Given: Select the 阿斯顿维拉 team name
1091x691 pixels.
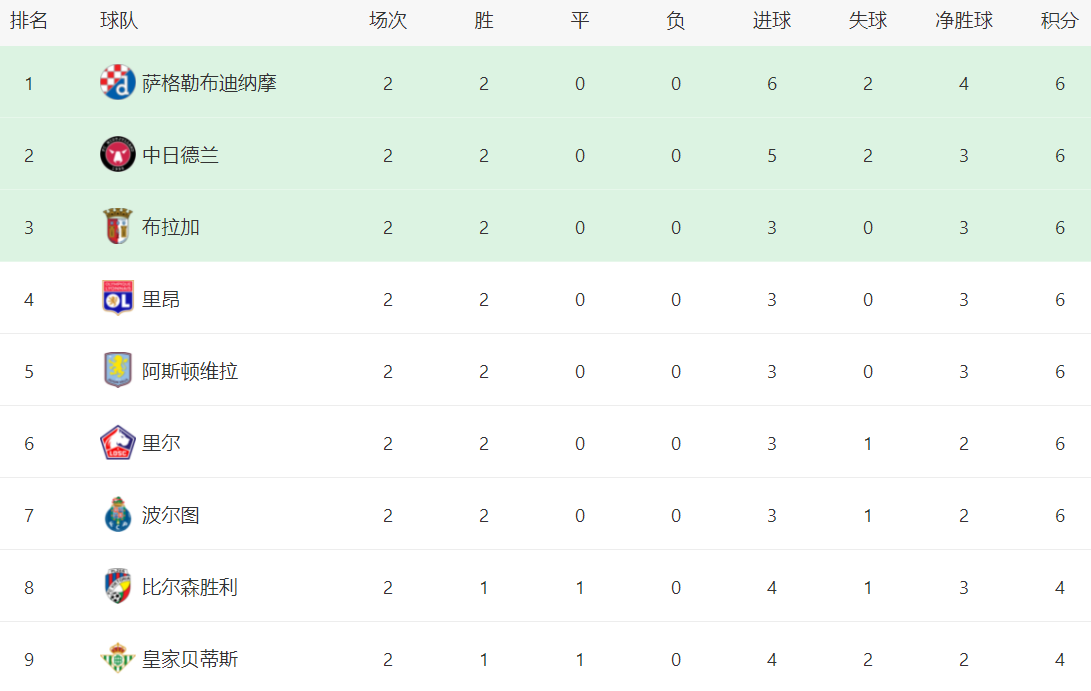Looking at the screenshot, I should tap(190, 371).
